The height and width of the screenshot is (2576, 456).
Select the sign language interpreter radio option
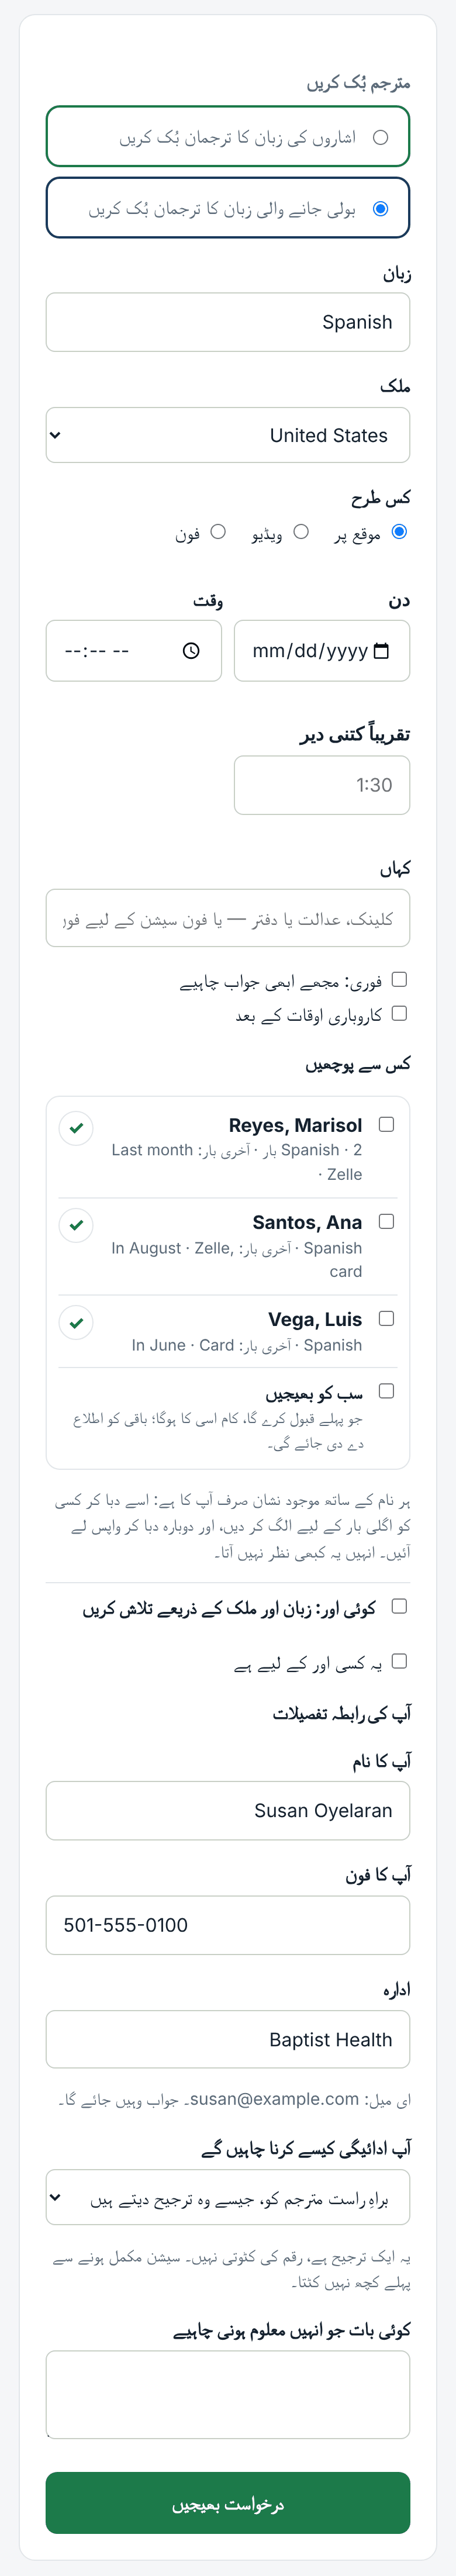[x=381, y=138]
